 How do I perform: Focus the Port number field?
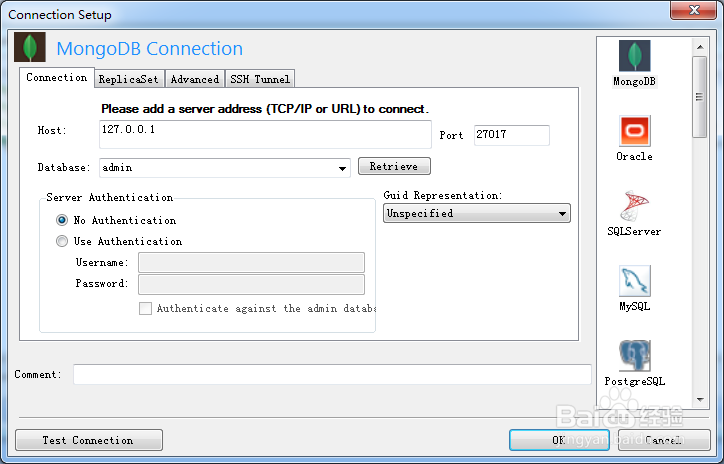[x=511, y=135]
